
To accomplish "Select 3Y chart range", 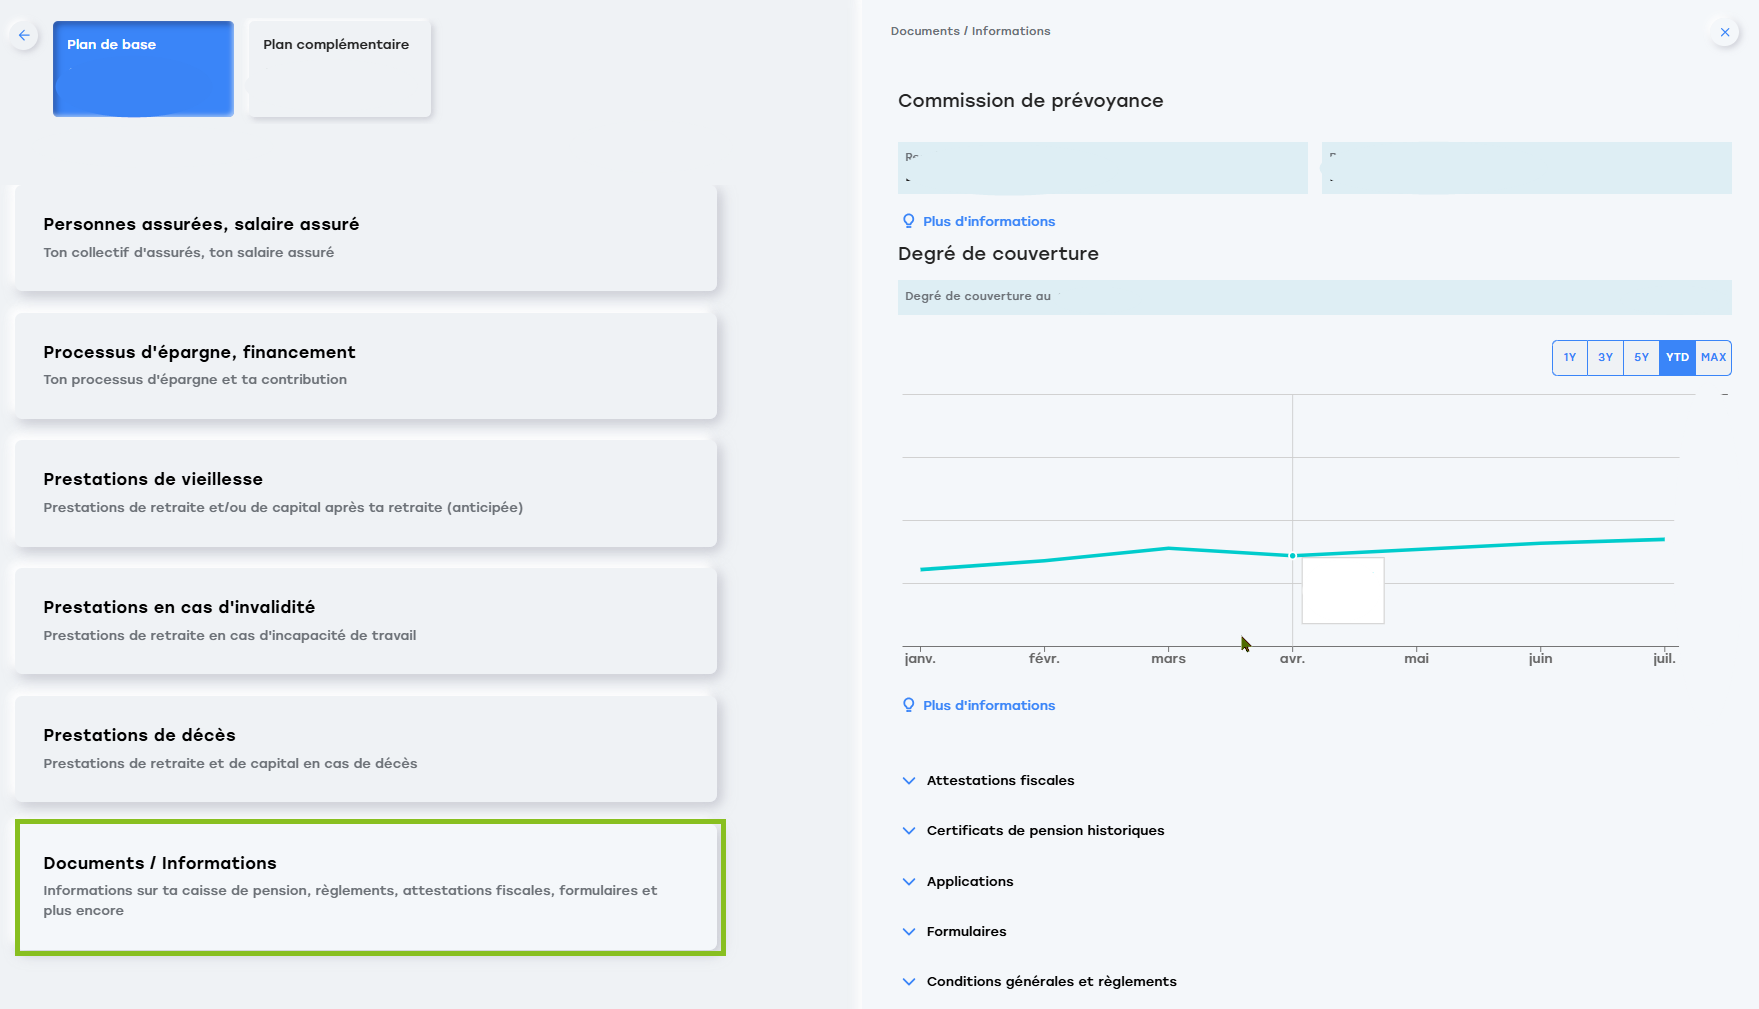I will (x=1605, y=357).
